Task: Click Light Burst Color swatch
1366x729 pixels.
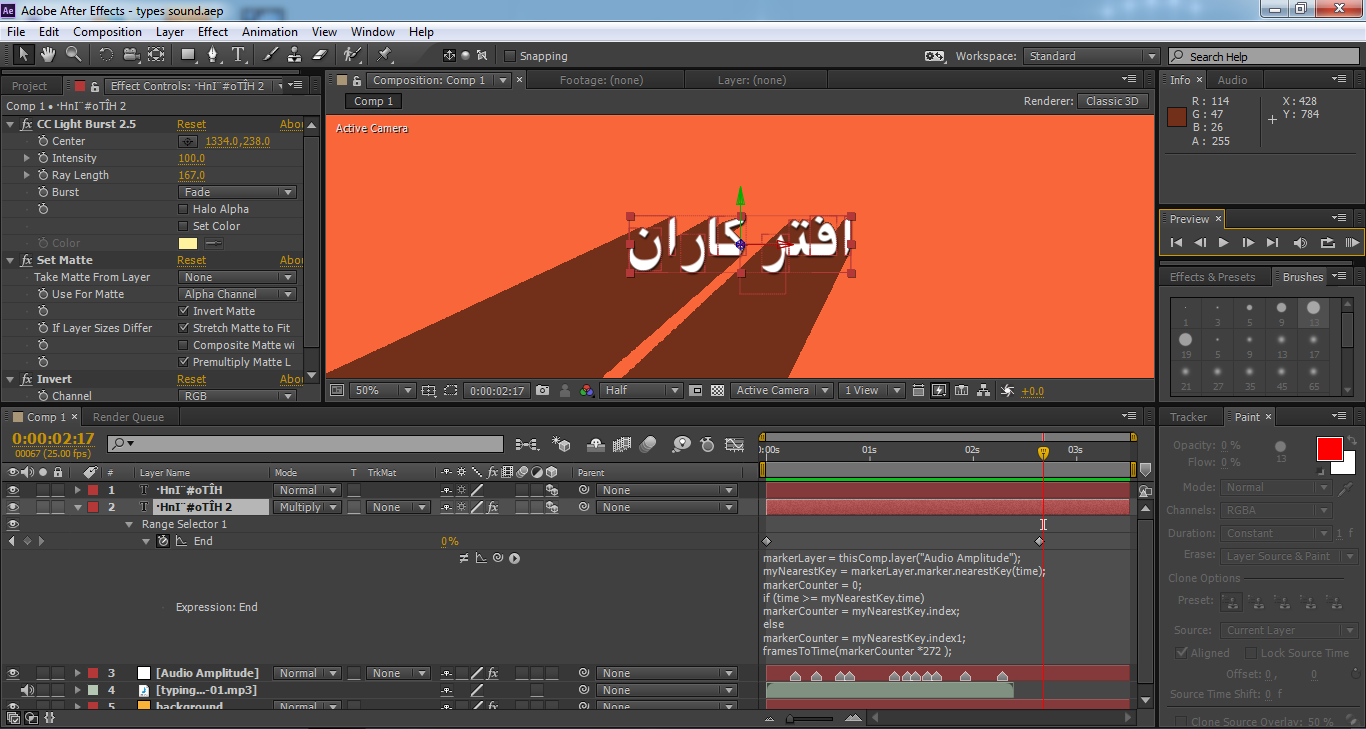Action: [187, 243]
